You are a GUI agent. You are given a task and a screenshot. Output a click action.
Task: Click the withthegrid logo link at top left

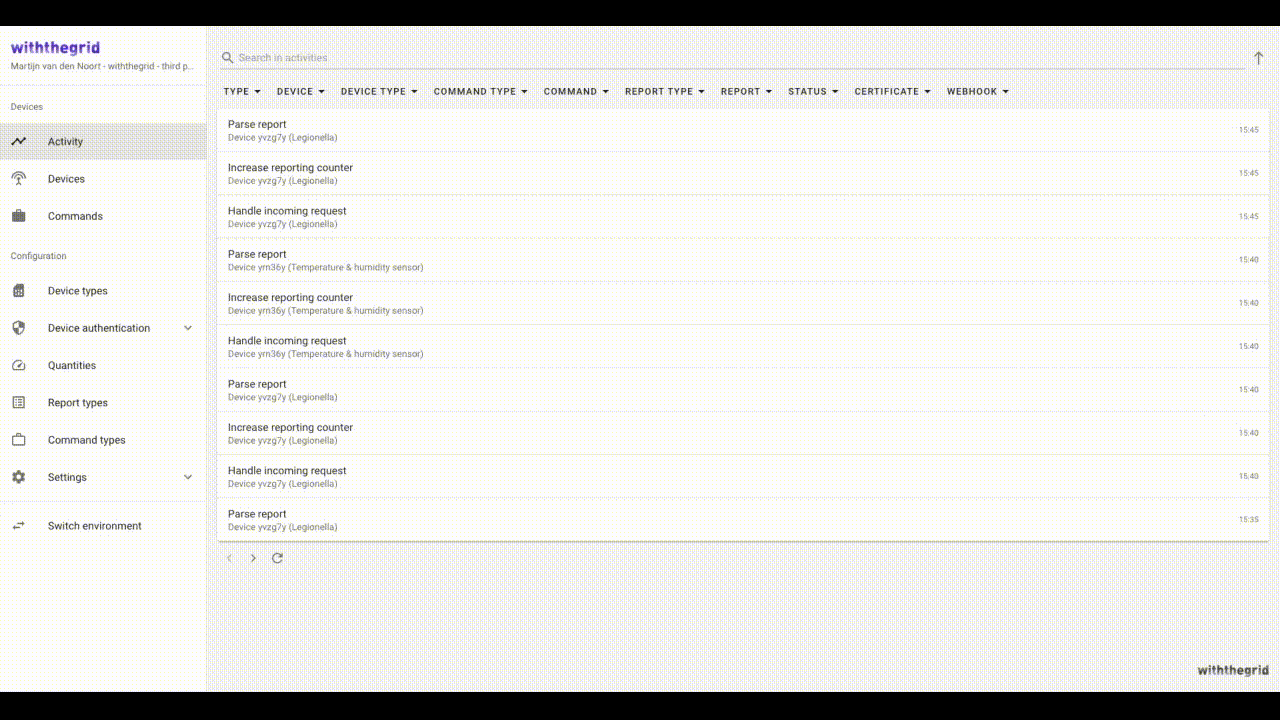(x=55, y=47)
